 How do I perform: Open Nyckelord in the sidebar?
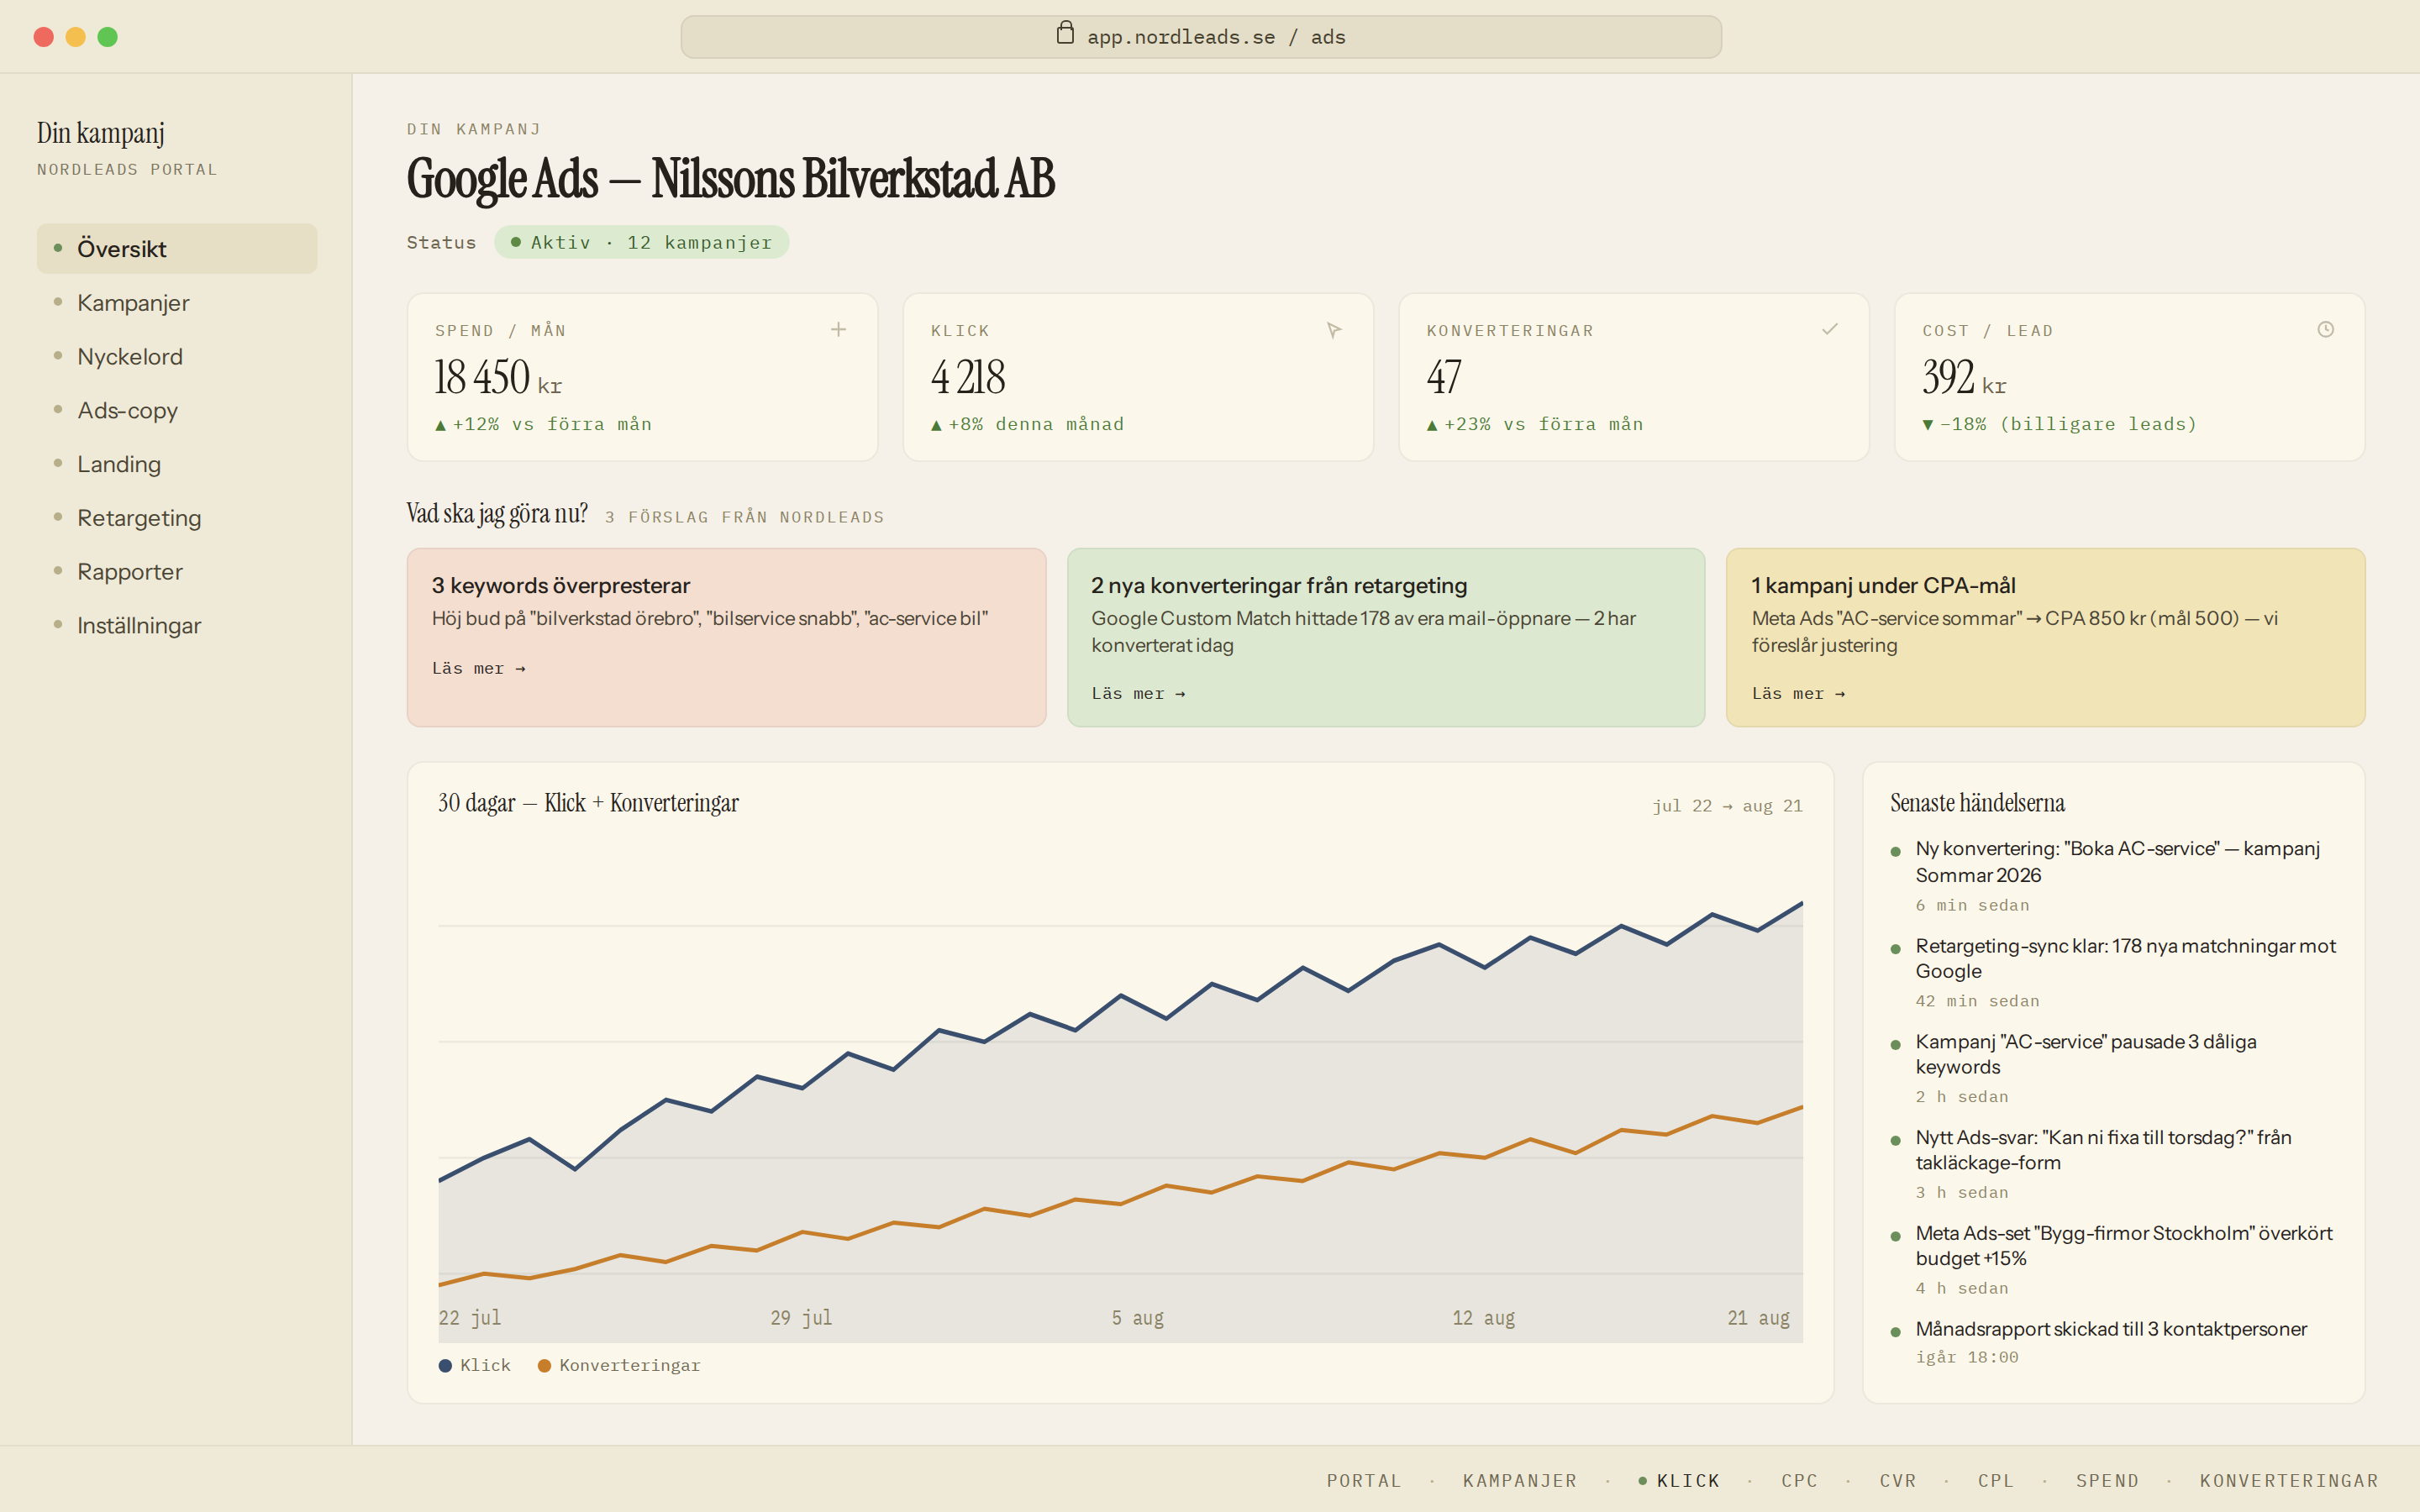[177, 356]
